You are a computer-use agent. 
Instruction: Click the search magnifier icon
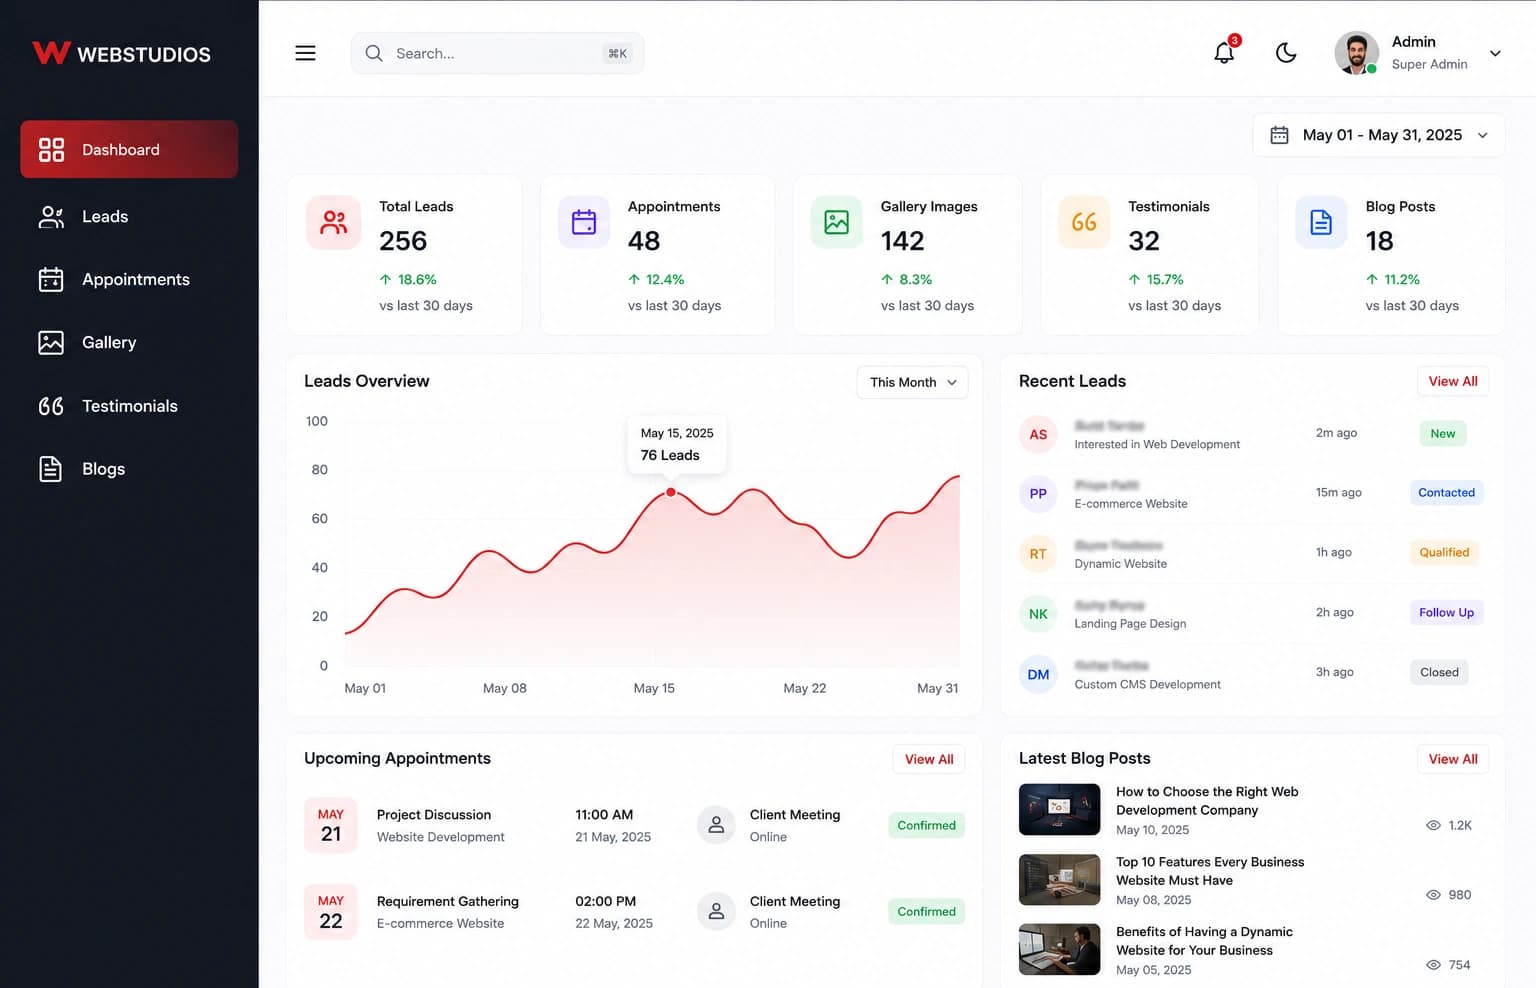(x=374, y=53)
